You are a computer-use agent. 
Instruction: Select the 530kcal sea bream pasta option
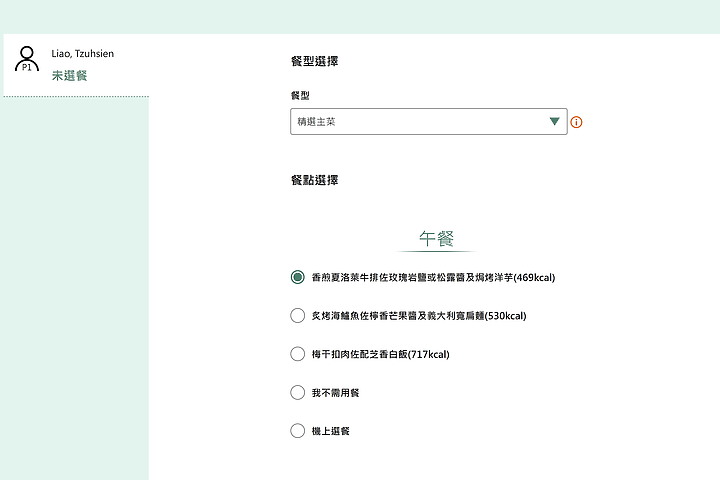pos(298,316)
